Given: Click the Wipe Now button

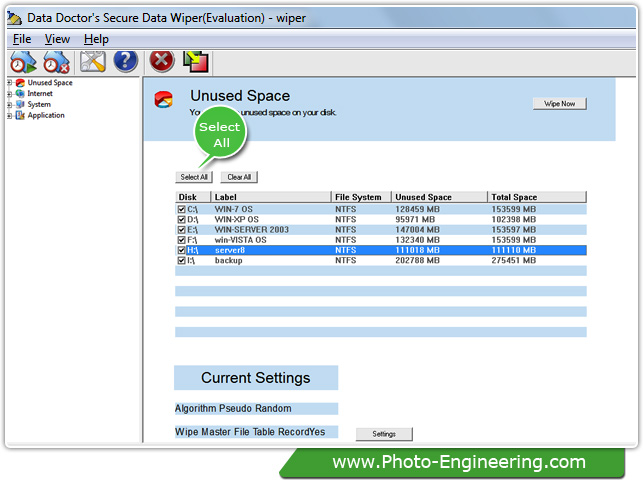Looking at the screenshot, I should click(x=559, y=104).
